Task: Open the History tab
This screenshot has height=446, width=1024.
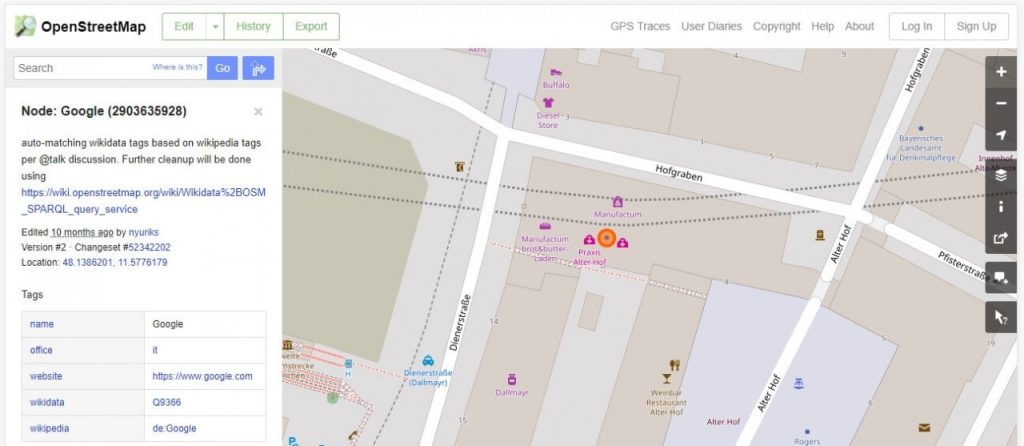Action: point(253,26)
